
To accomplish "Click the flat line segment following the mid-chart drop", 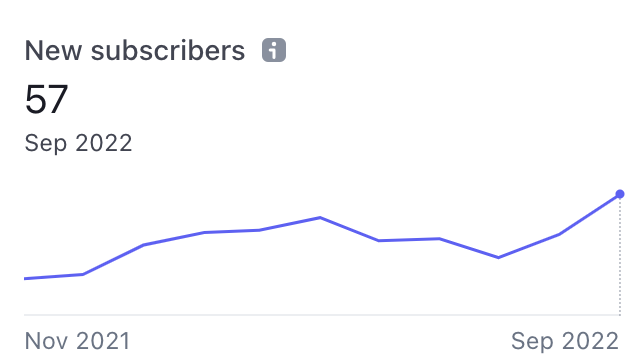I will click(x=409, y=240).
